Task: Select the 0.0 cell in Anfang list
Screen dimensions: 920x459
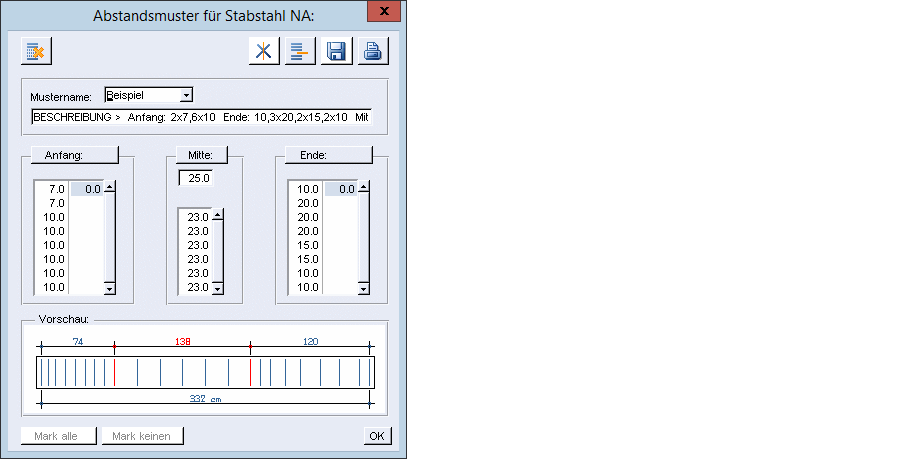Action: [x=87, y=189]
